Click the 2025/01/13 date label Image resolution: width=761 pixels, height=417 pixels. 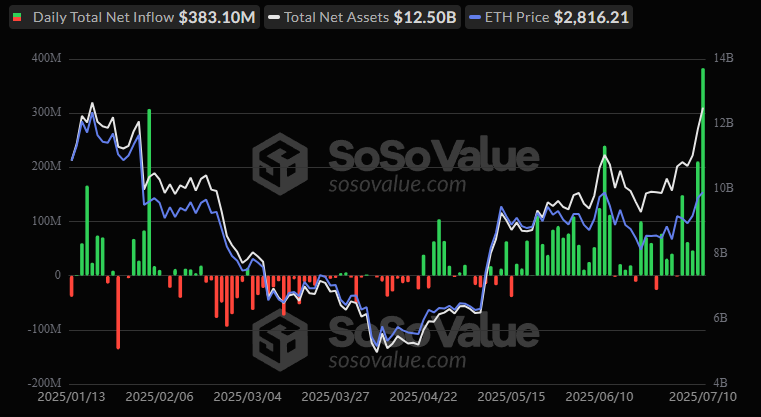coord(71,397)
